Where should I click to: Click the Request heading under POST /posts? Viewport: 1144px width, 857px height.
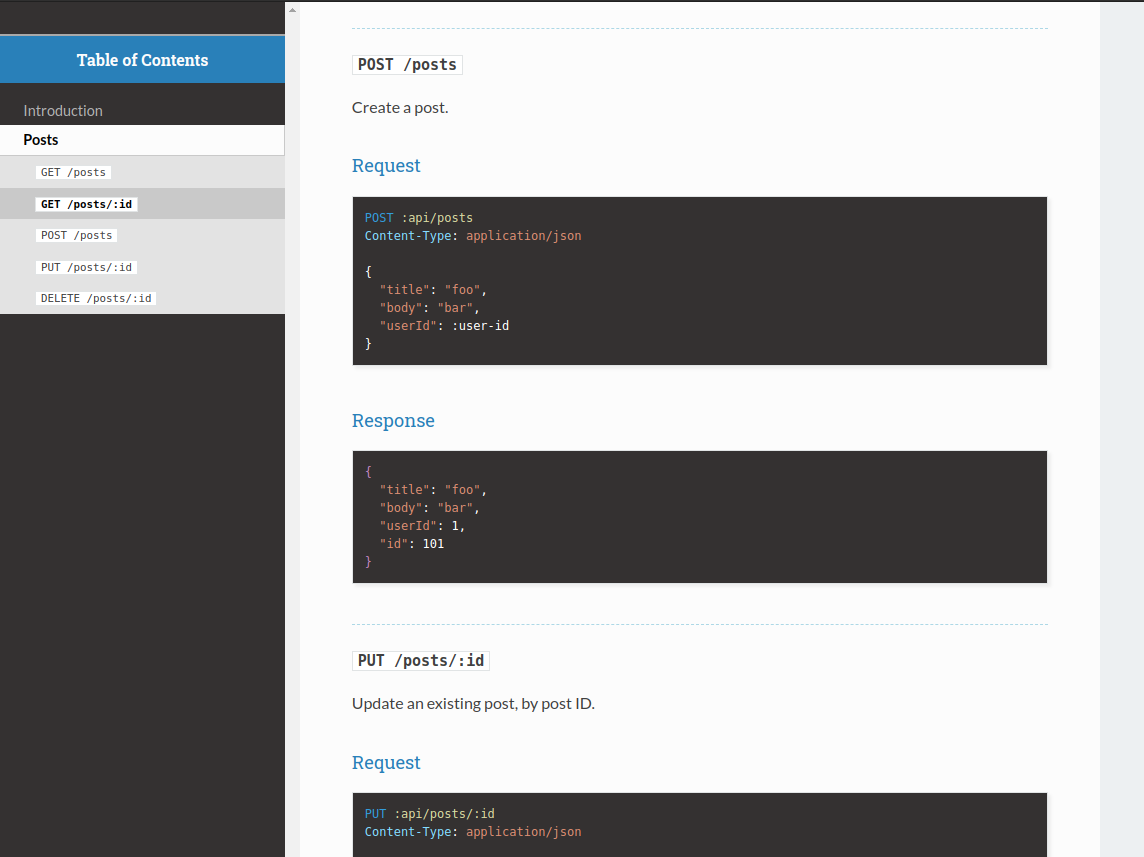386,166
